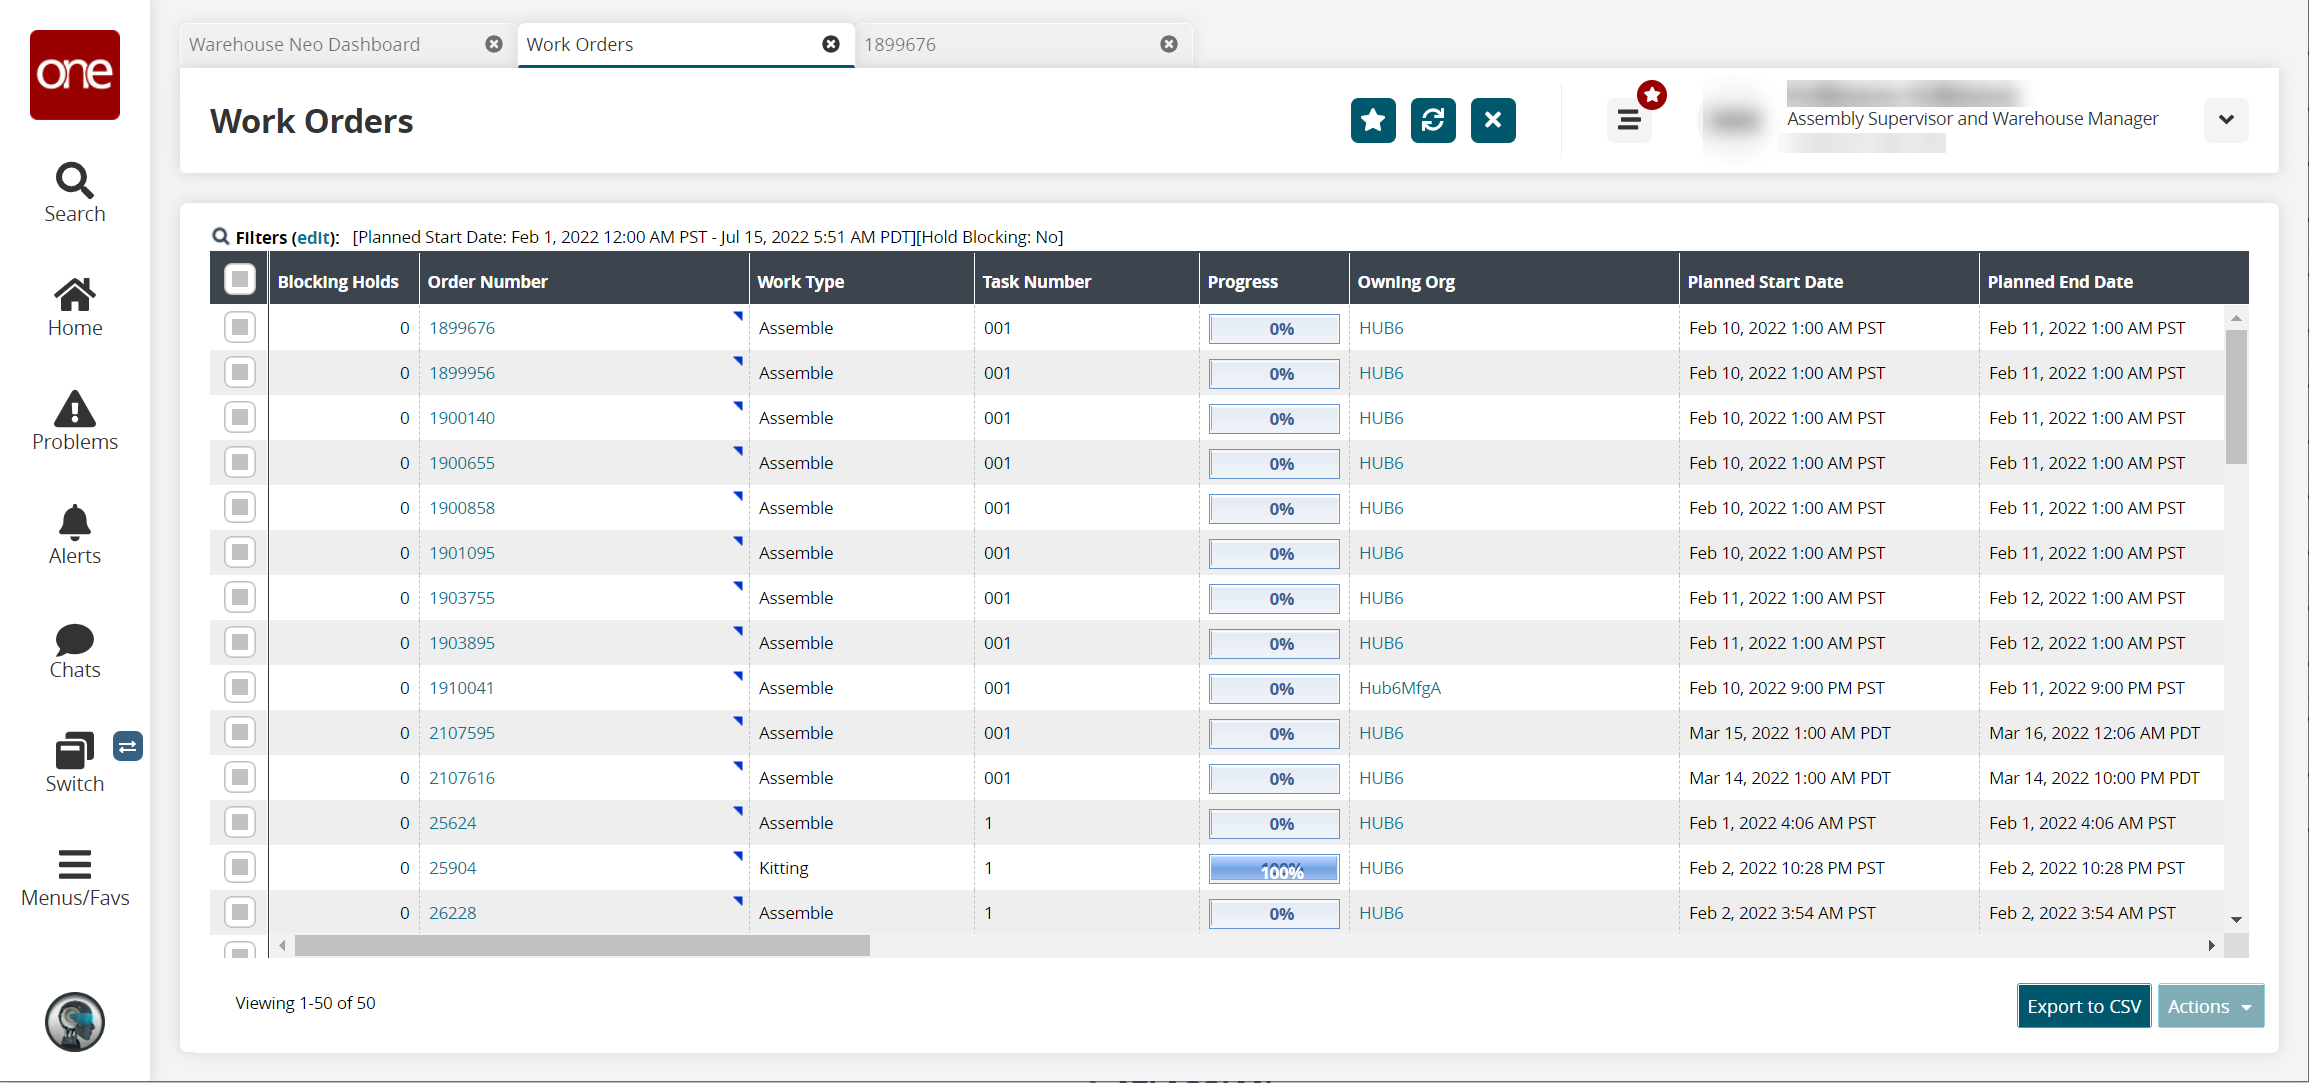The width and height of the screenshot is (2309, 1083).
Task: Select checkbox for order 25904 row
Action: point(240,867)
